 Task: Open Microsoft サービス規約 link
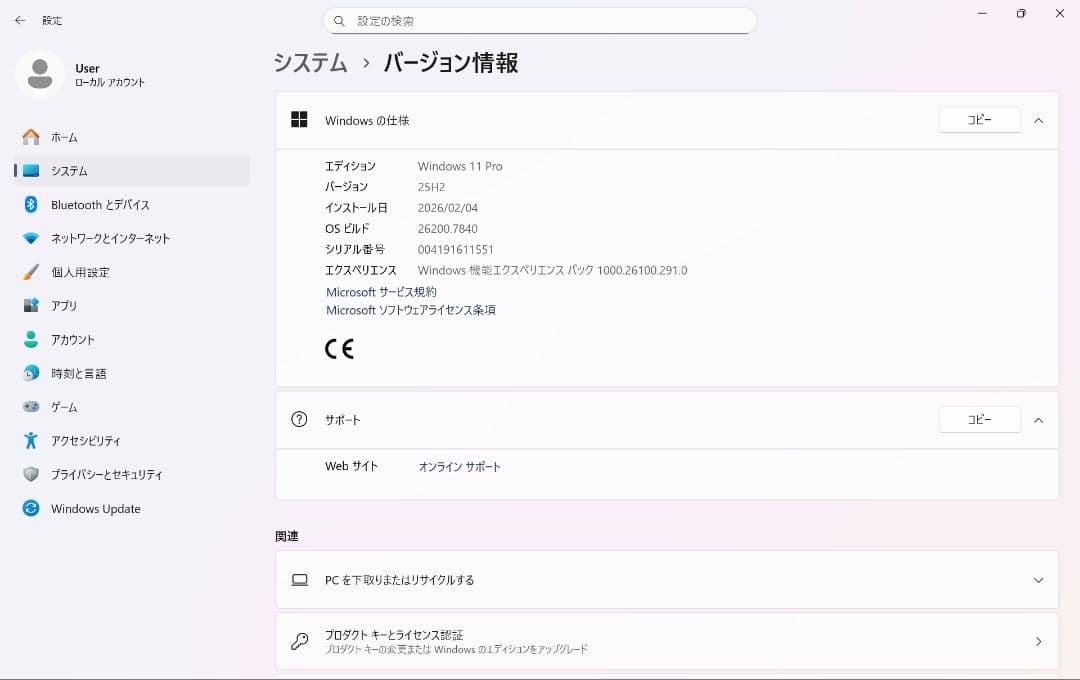coord(381,291)
